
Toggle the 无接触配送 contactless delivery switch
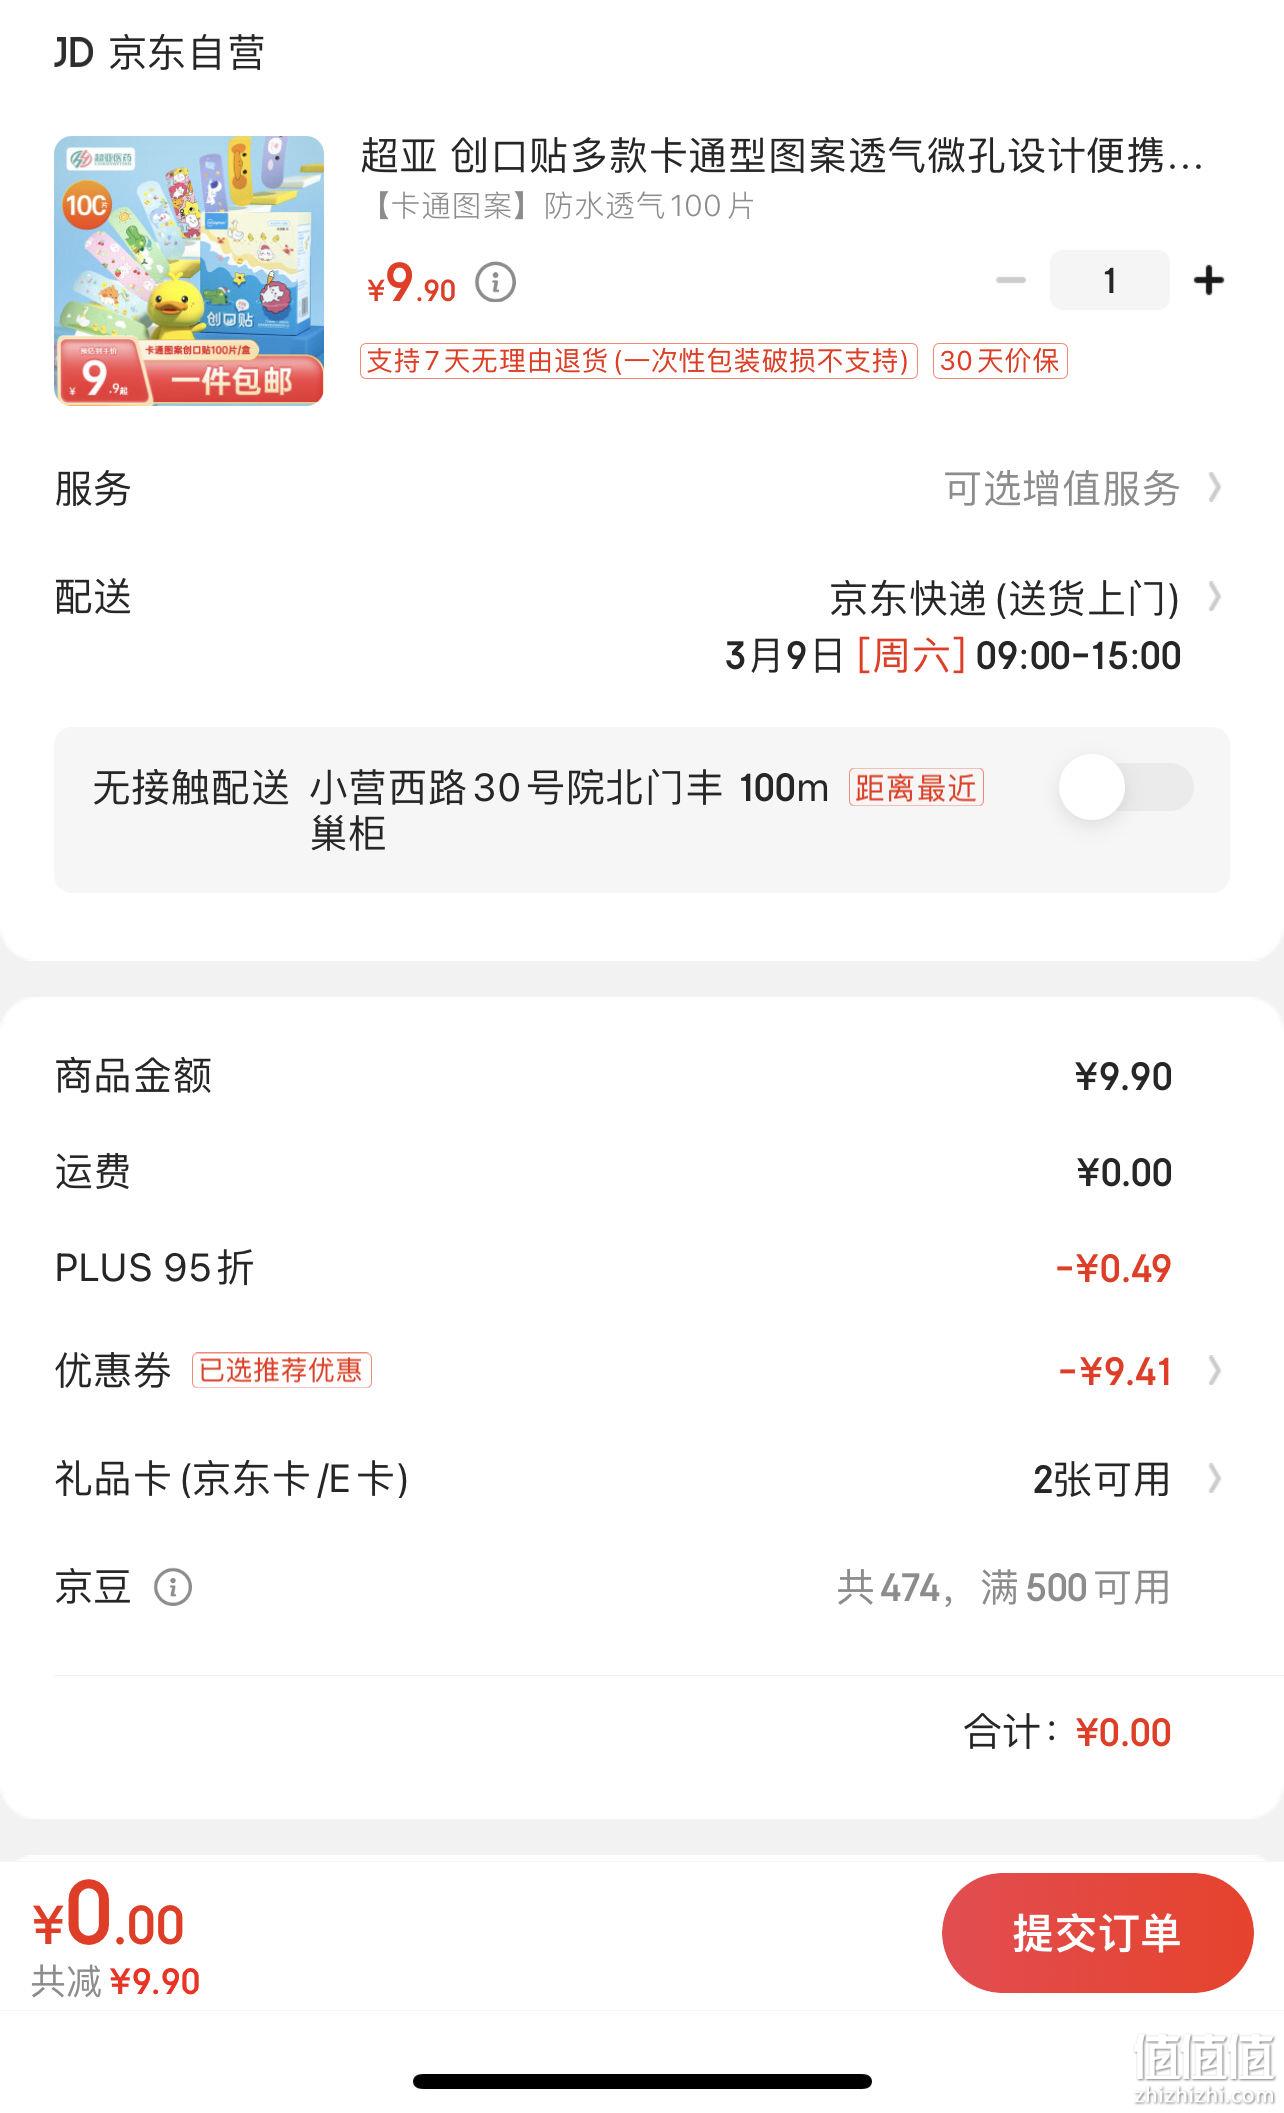(1126, 787)
